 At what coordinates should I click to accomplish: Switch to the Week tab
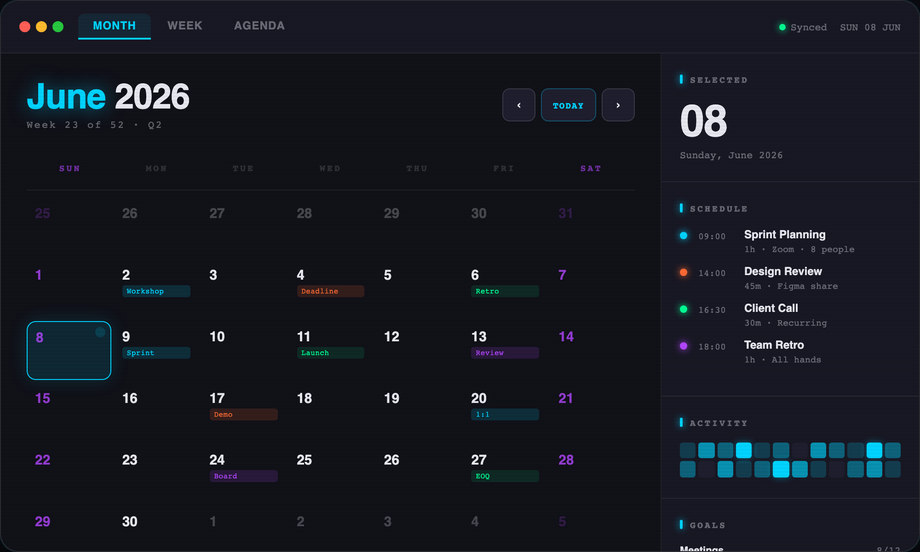click(x=185, y=26)
